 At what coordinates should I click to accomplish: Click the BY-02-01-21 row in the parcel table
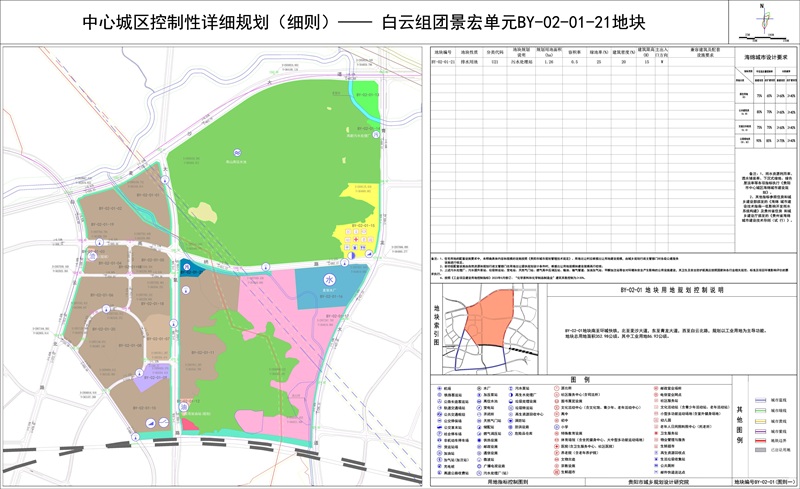549,62
